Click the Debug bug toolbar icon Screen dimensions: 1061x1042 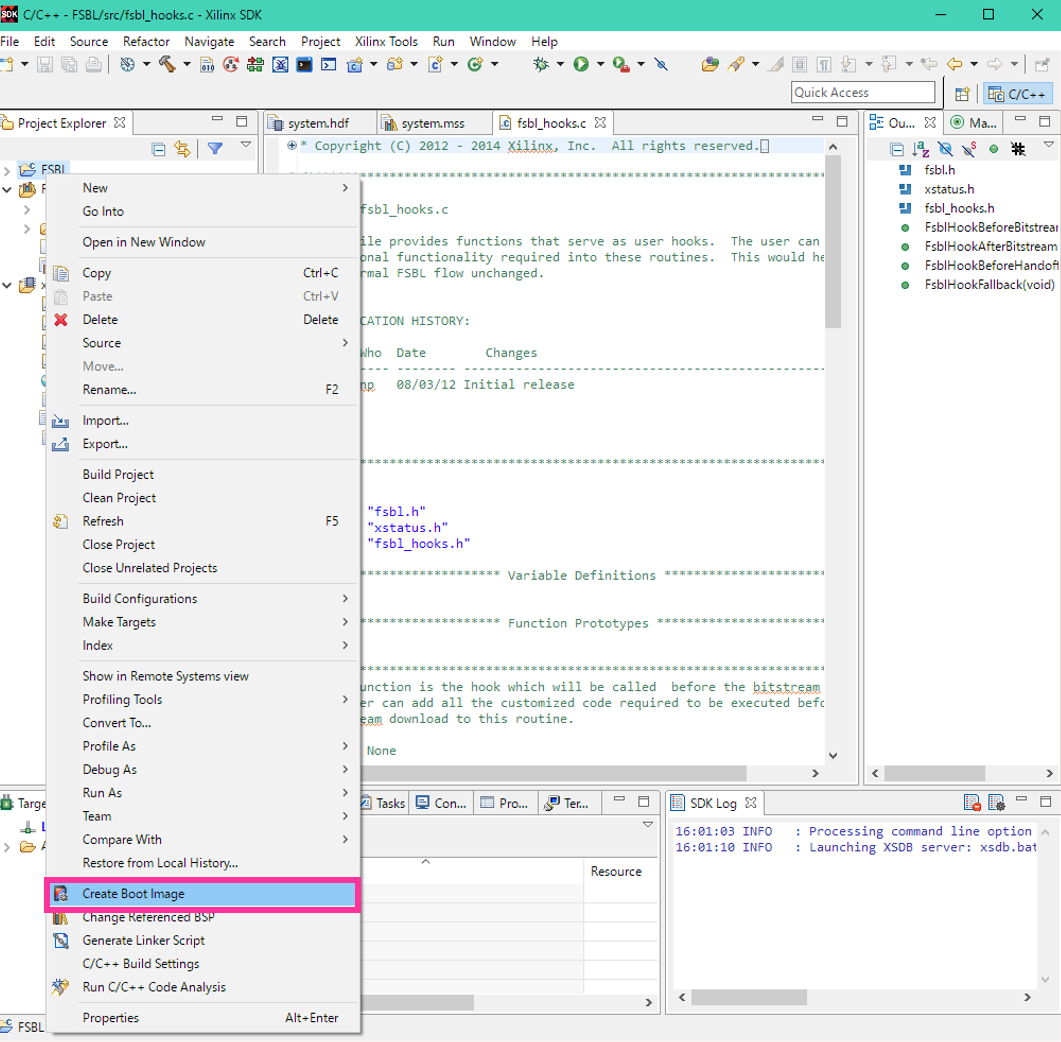tap(541, 64)
